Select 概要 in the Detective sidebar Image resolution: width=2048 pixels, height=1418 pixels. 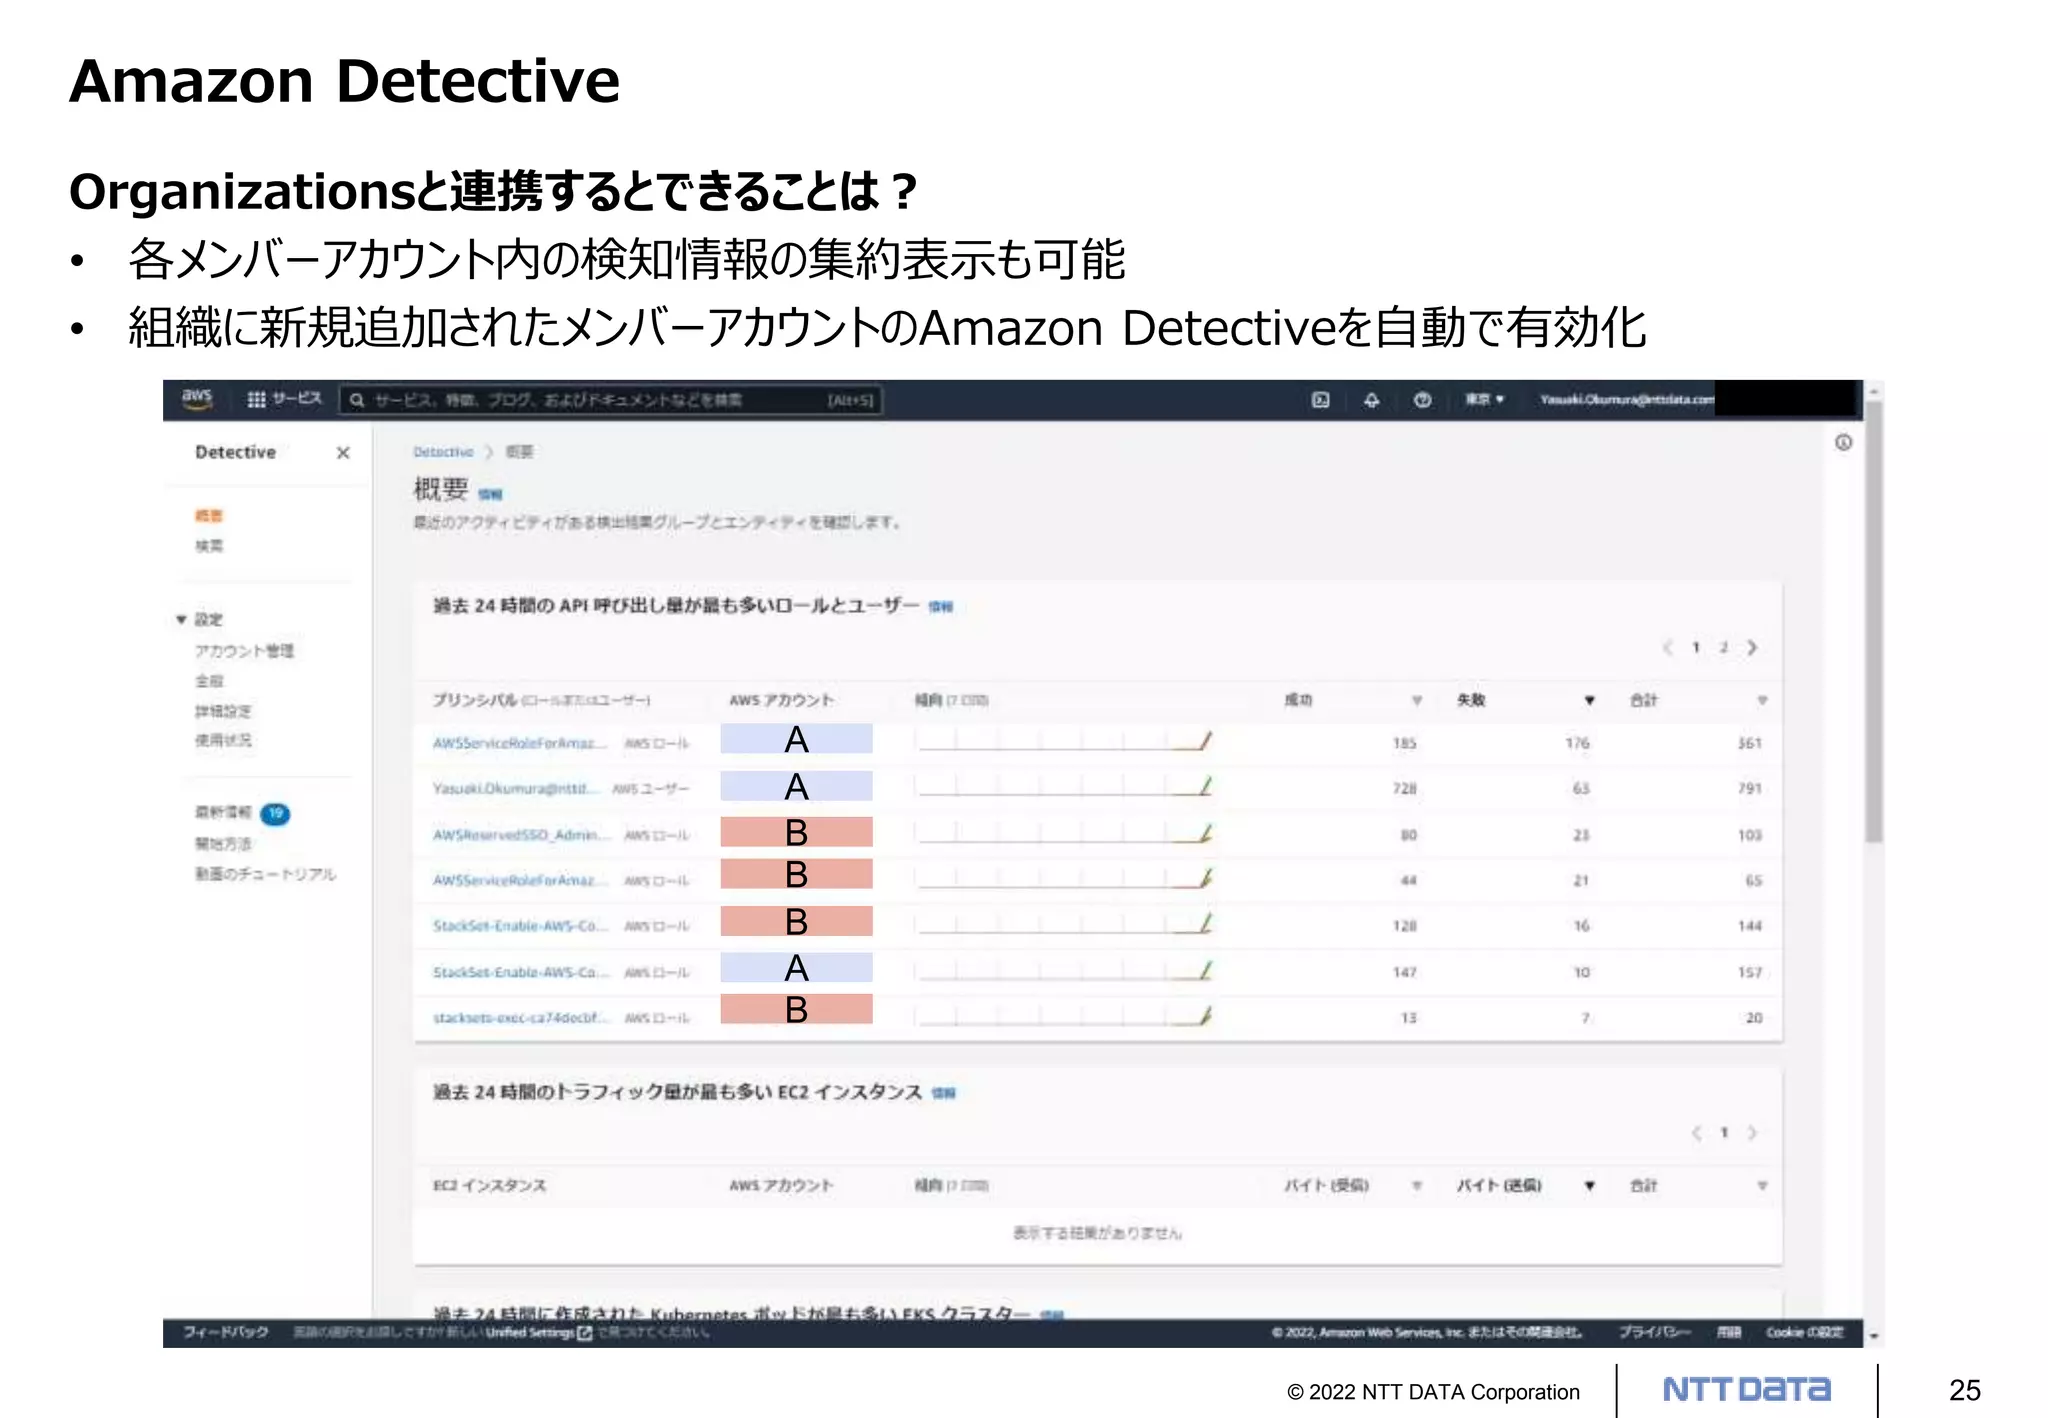(x=209, y=516)
